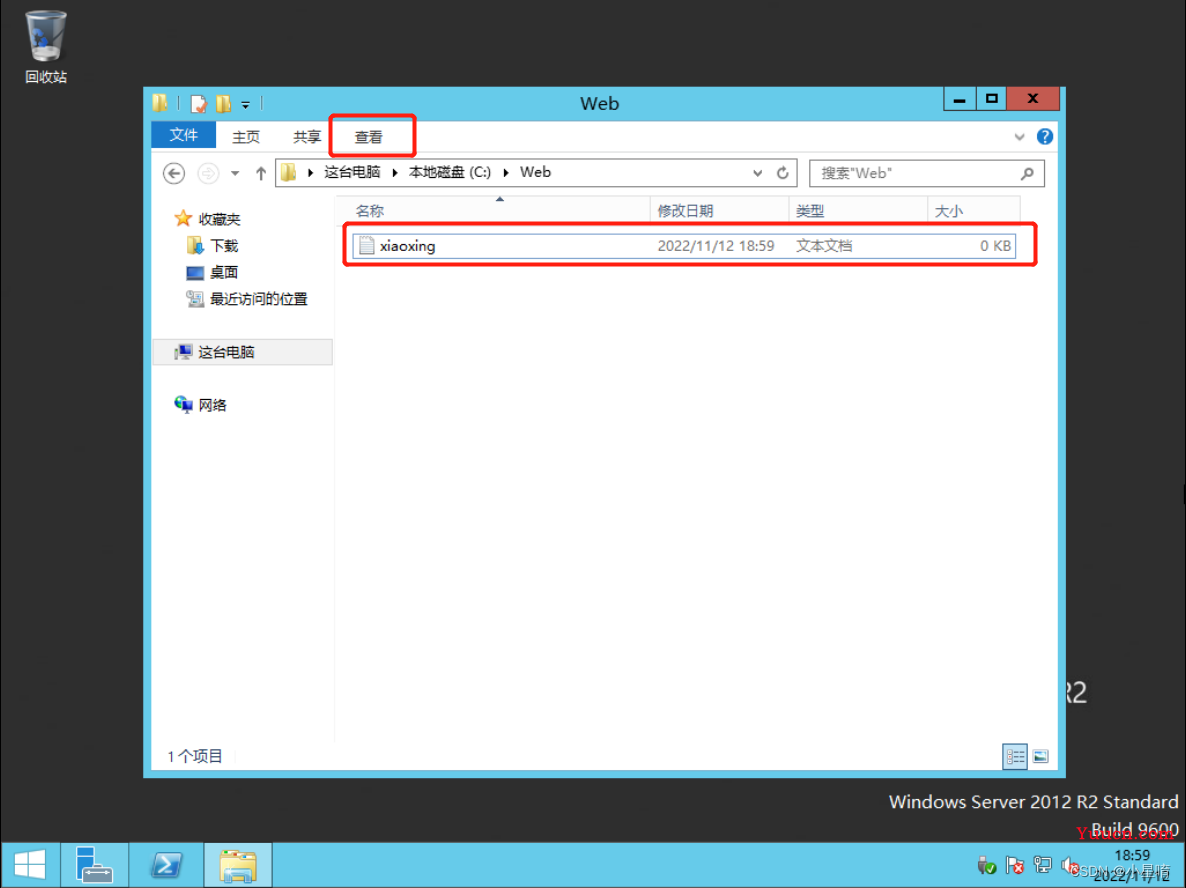Click the folder icon in the address bar
This screenshot has width=1186, height=888.
(288, 172)
